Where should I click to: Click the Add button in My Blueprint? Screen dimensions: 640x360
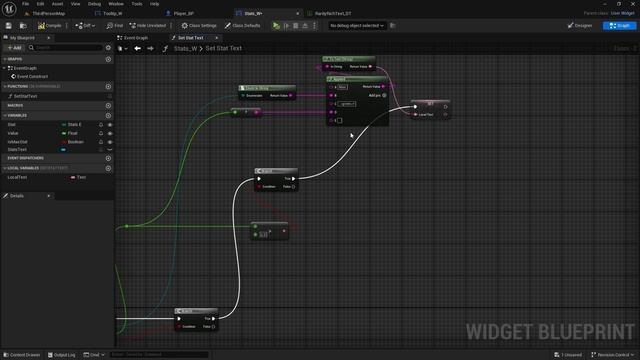click(x=14, y=48)
